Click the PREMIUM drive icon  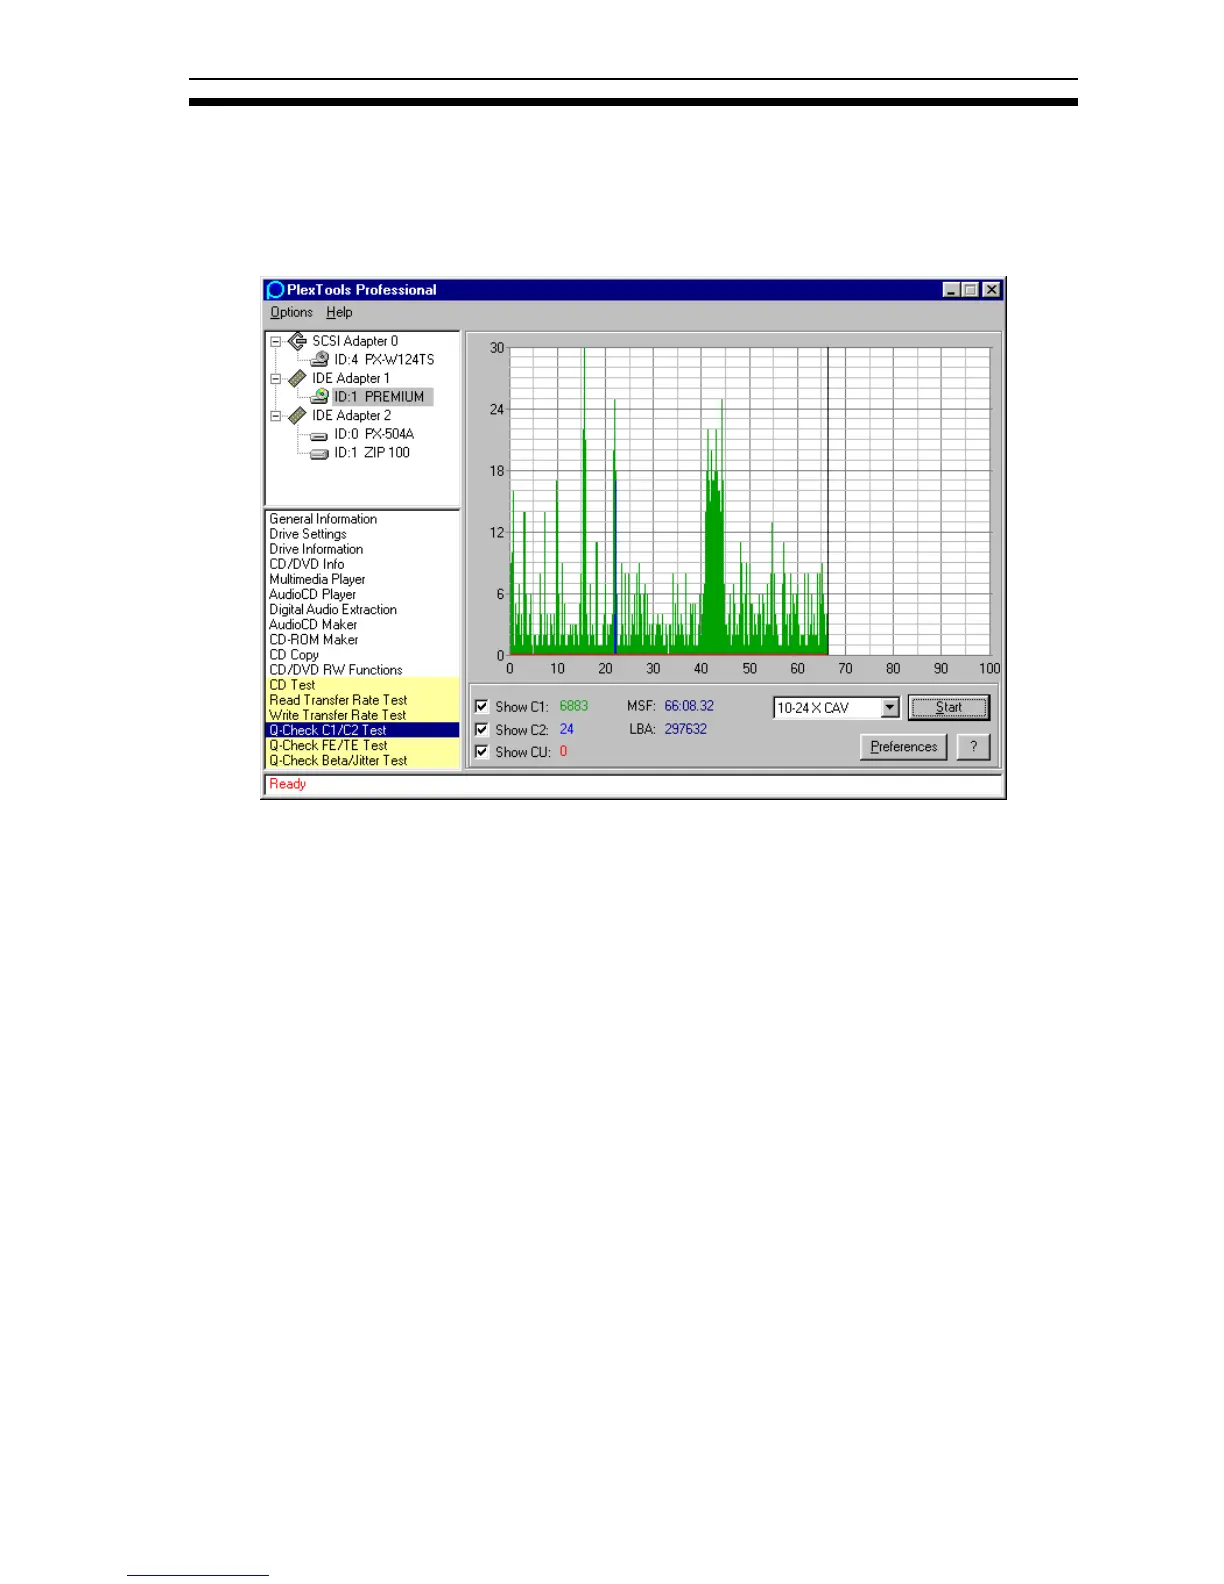320,396
